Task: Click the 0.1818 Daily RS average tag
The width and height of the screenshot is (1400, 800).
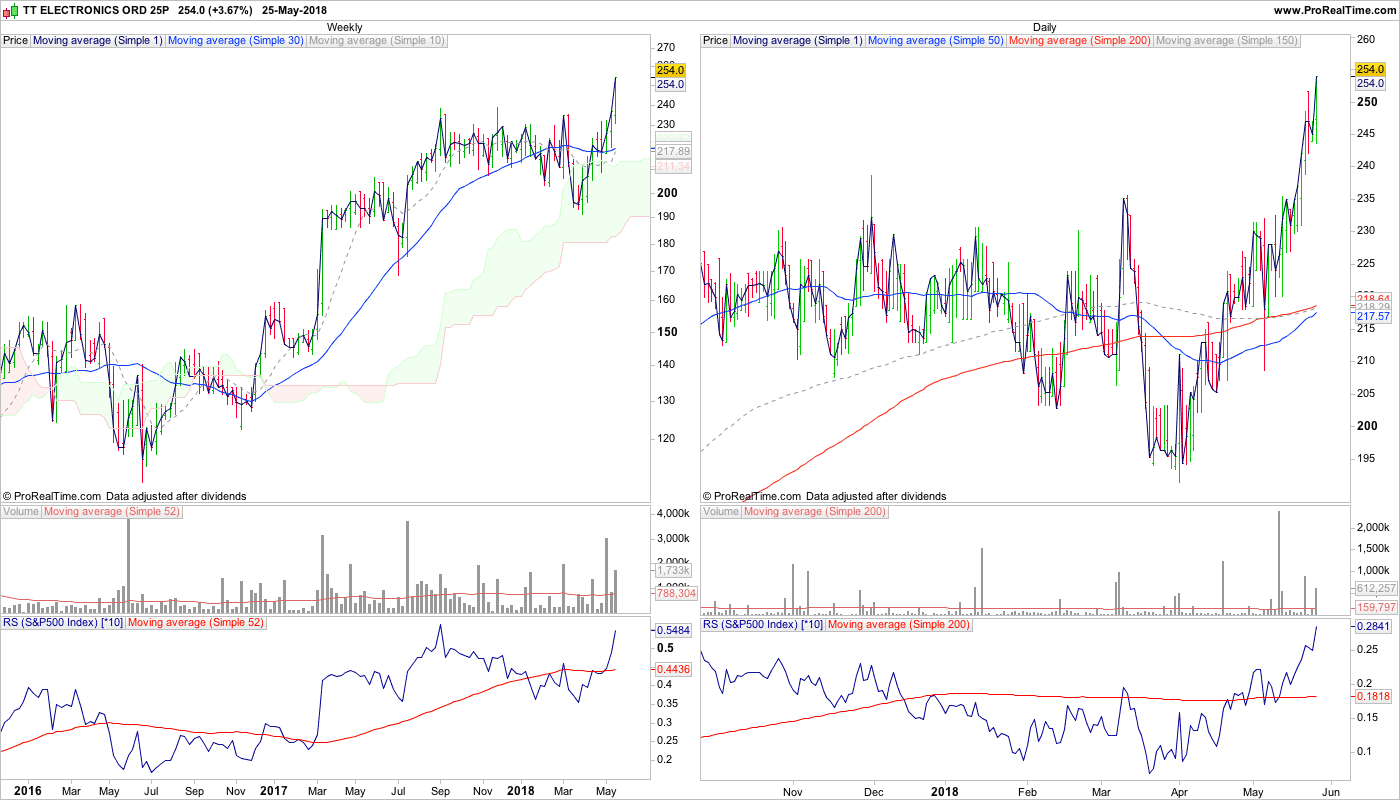Action: tap(1374, 696)
